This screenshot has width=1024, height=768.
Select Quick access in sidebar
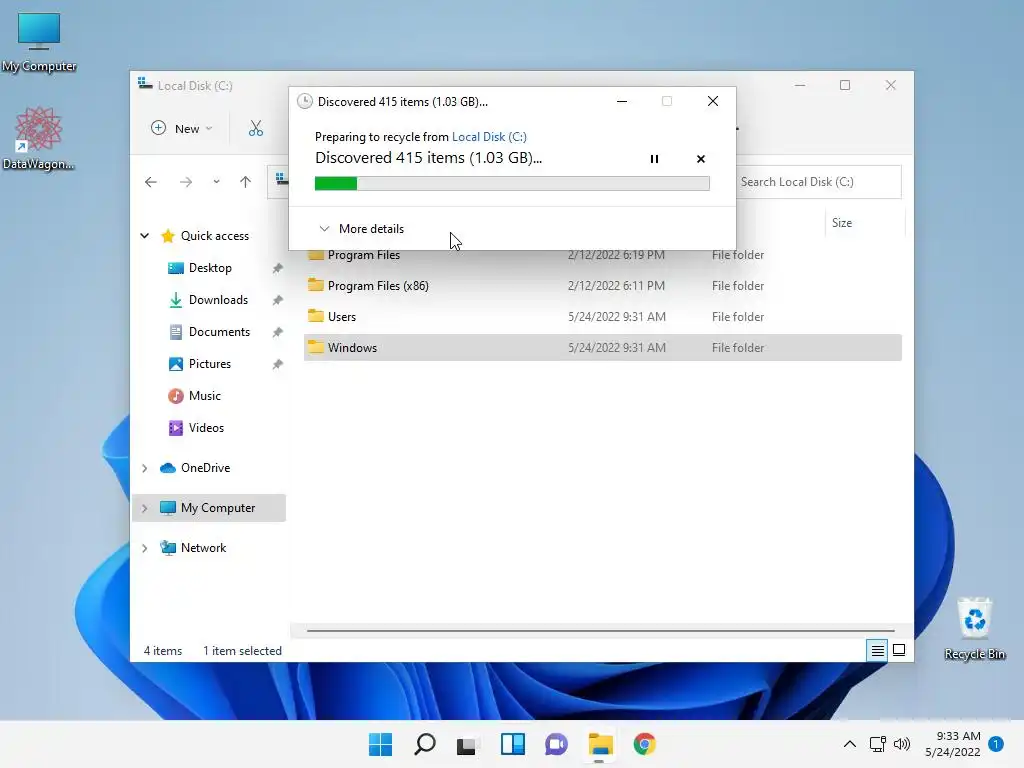(214, 236)
